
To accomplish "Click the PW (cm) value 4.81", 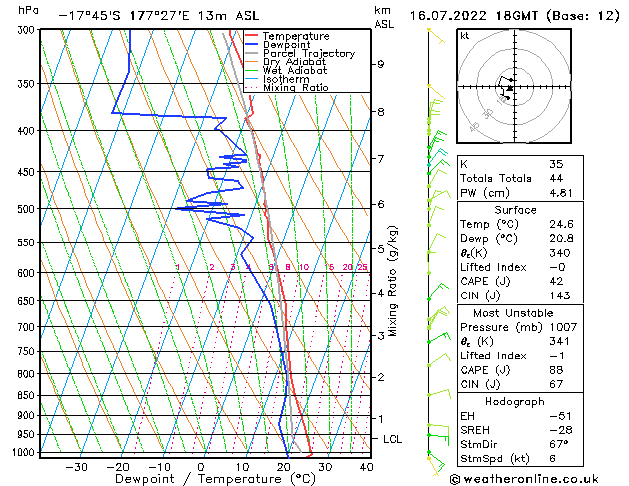I will click(x=563, y=193).
